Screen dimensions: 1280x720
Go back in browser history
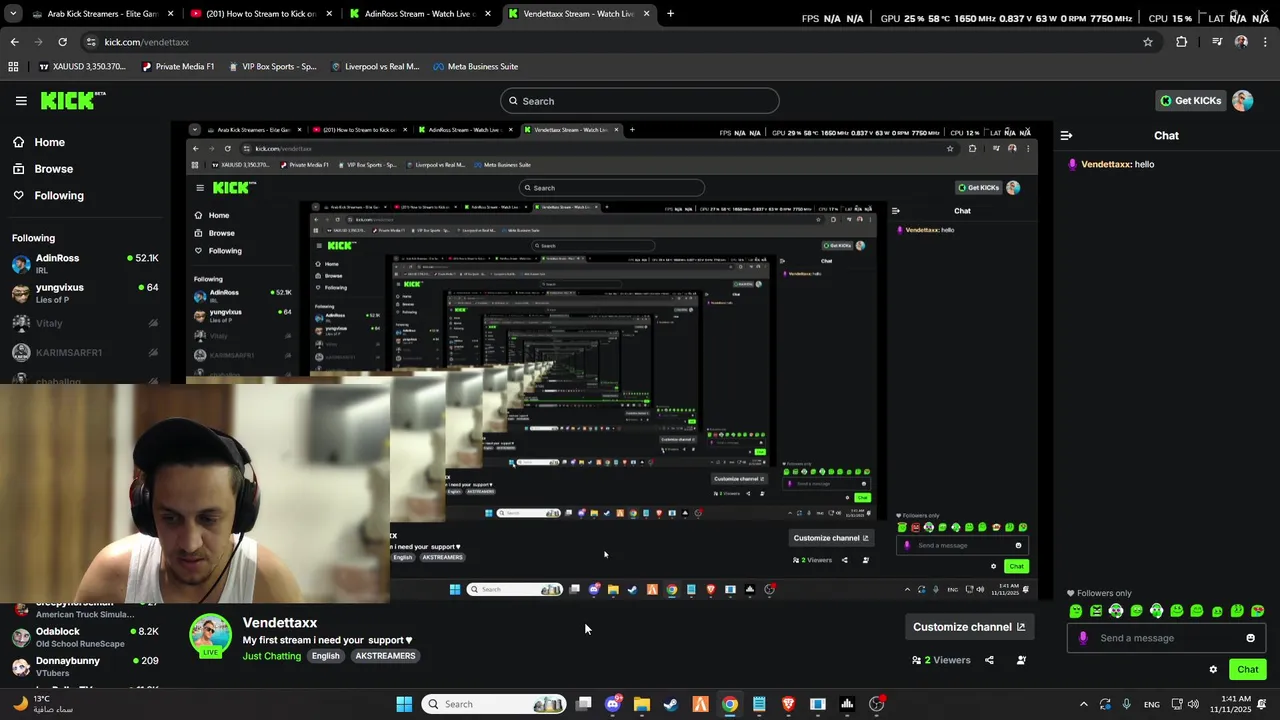tap(14, 42)
